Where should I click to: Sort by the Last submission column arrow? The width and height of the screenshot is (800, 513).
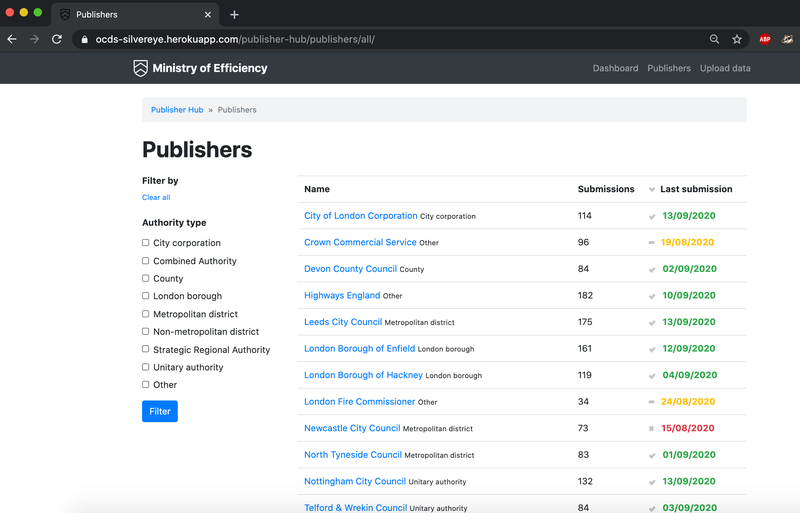652,189
